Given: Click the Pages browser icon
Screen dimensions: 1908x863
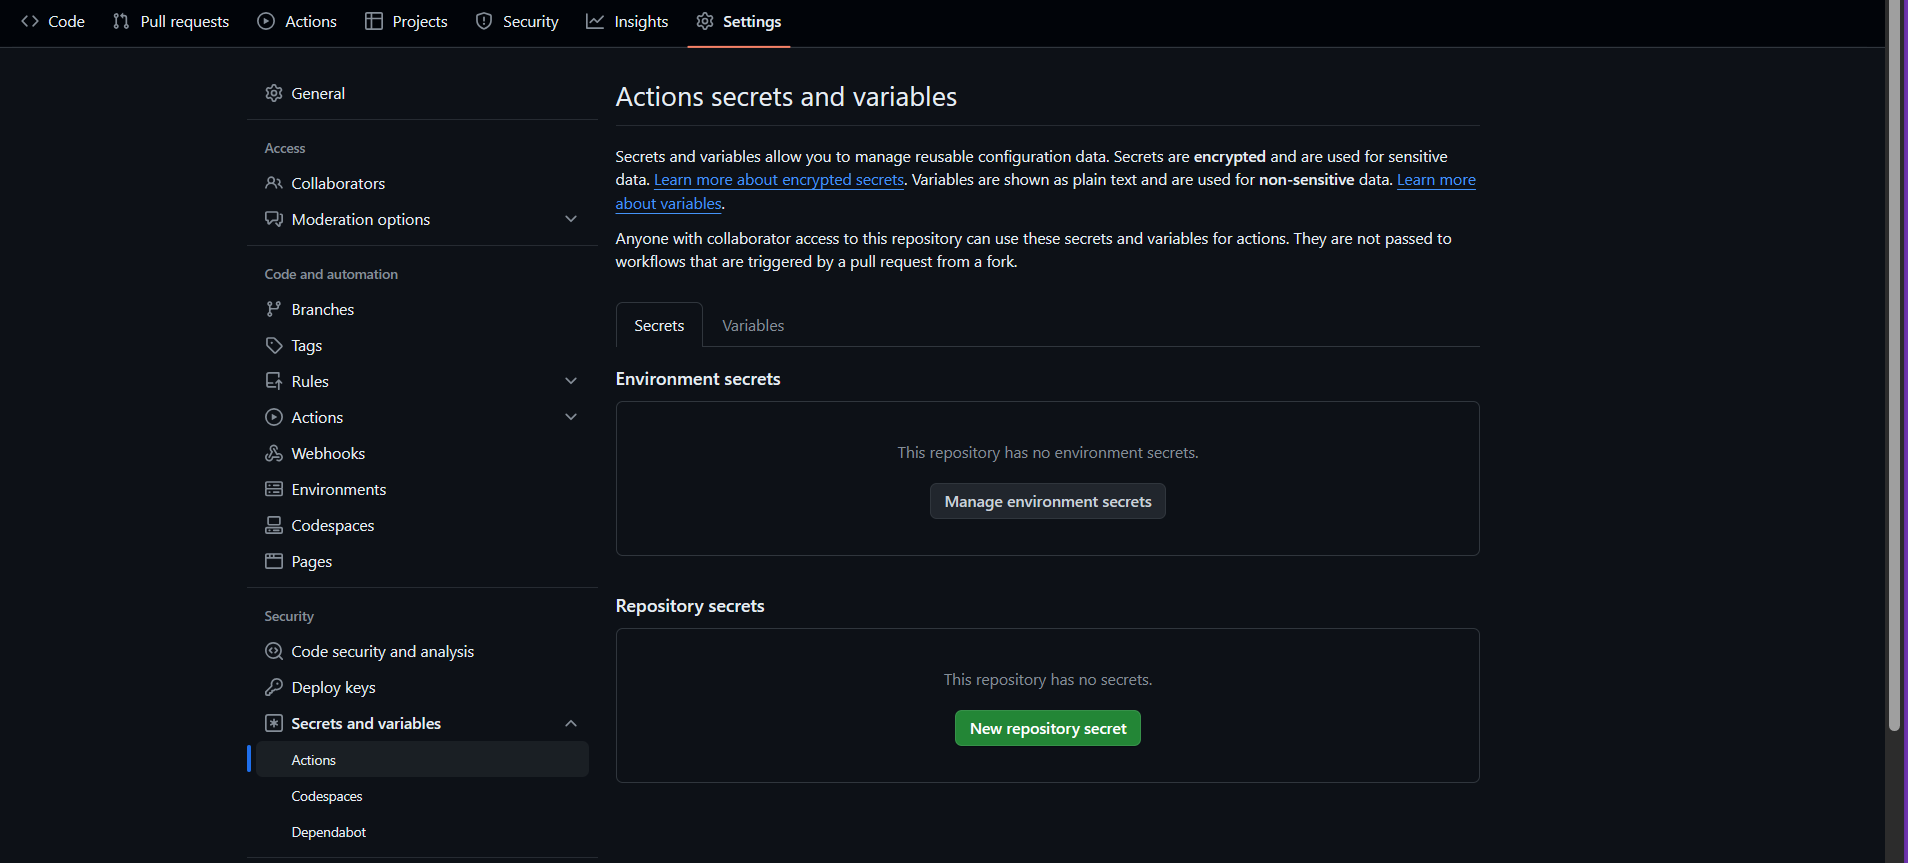Looking at the screenshot, I should click(x=274, y=561).
